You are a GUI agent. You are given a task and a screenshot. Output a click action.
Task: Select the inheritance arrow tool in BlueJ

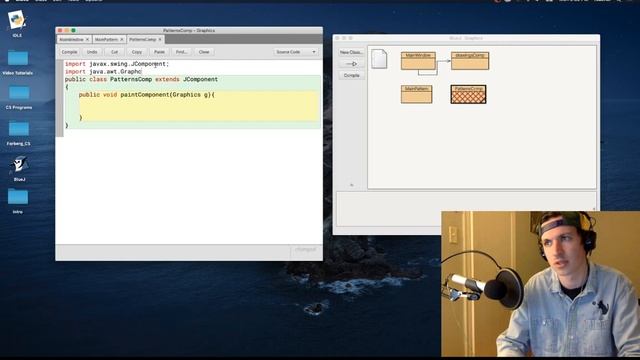(x=351, y=64)
